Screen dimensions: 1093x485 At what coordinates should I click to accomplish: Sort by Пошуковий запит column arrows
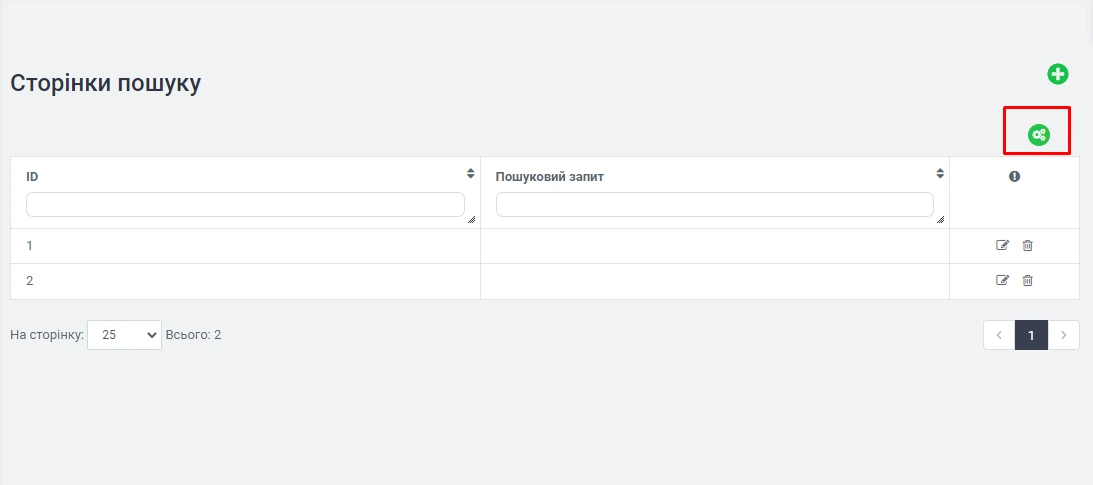940,173
